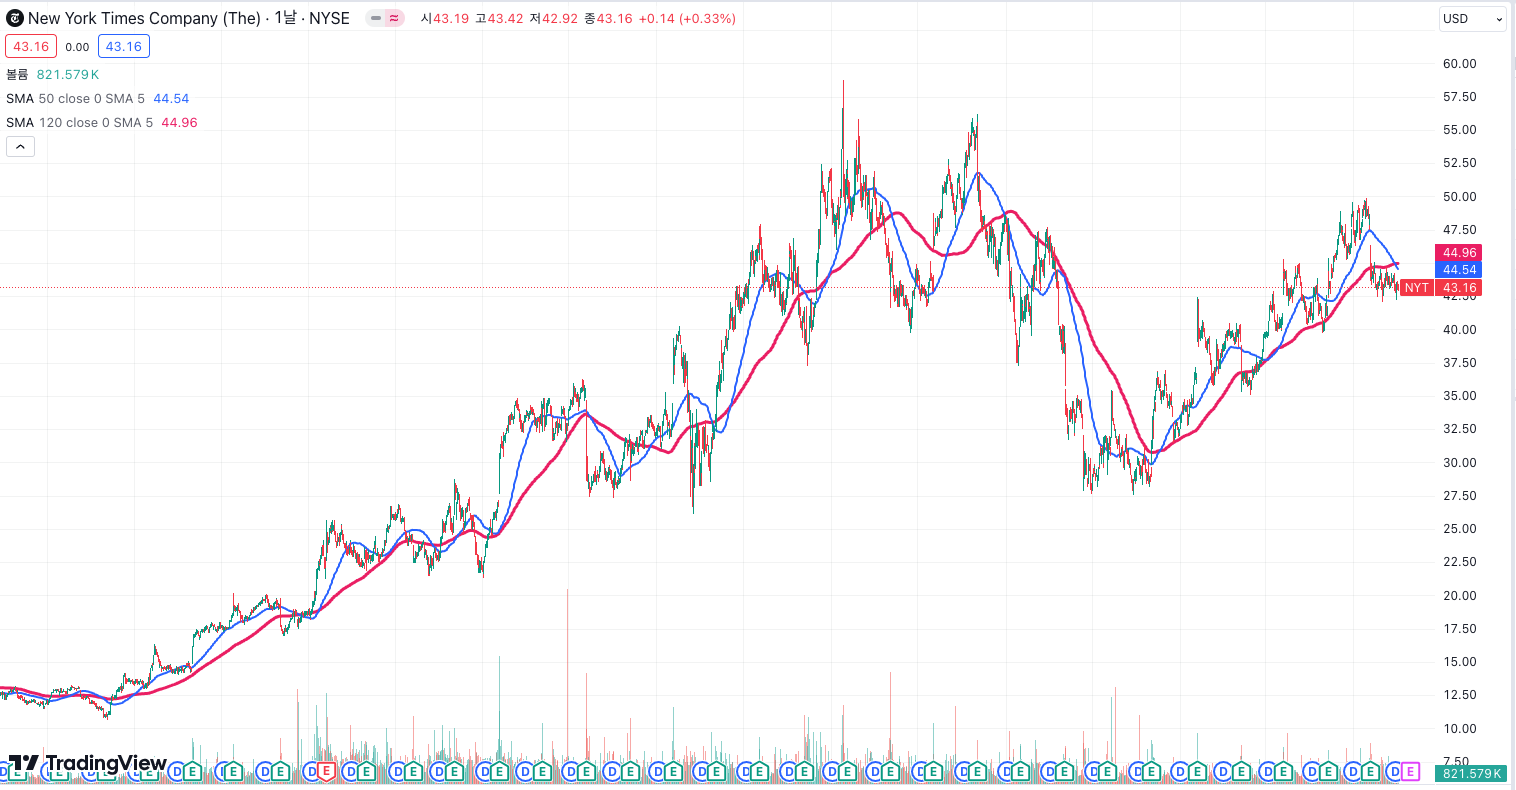1516x790 pixels.
Task: Click the 44.54 SMA price label on the axis
Action: pyautogui.click(x=1458, y=270)
